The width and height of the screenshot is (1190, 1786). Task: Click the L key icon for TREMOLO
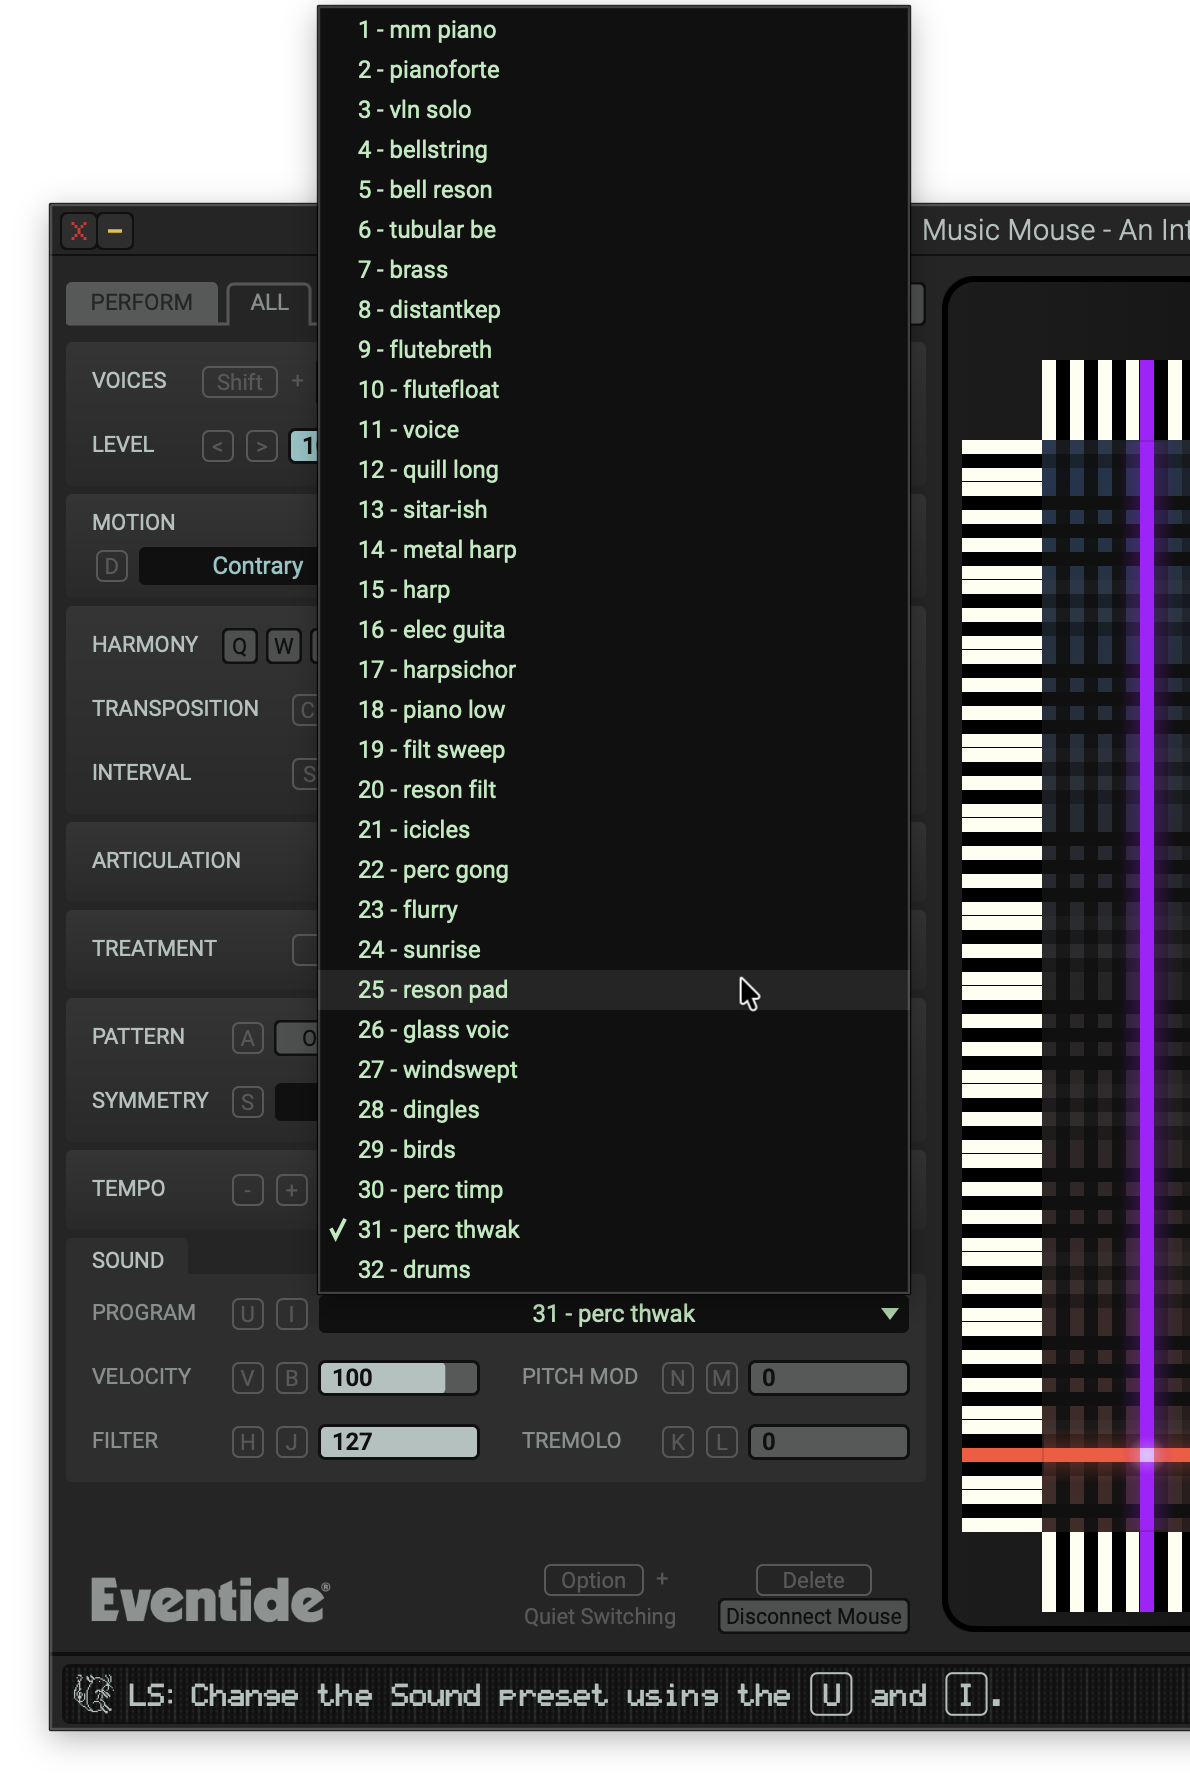721,1442
